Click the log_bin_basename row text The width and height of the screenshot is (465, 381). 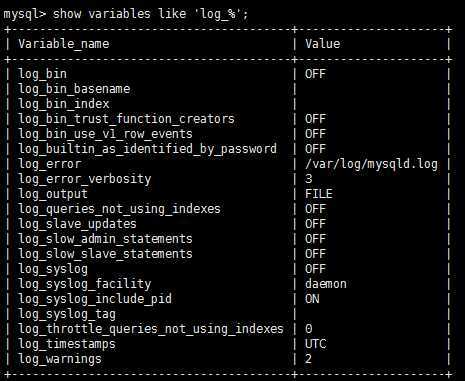(x=74, y=89)
